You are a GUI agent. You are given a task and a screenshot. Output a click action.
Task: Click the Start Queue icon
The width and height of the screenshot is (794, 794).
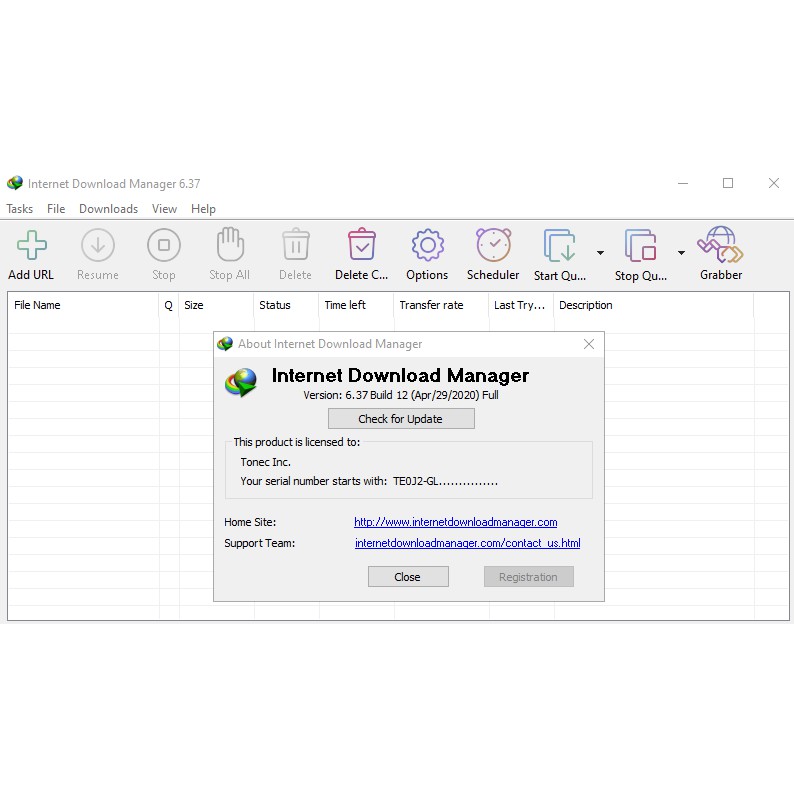(x=559, y=246)
